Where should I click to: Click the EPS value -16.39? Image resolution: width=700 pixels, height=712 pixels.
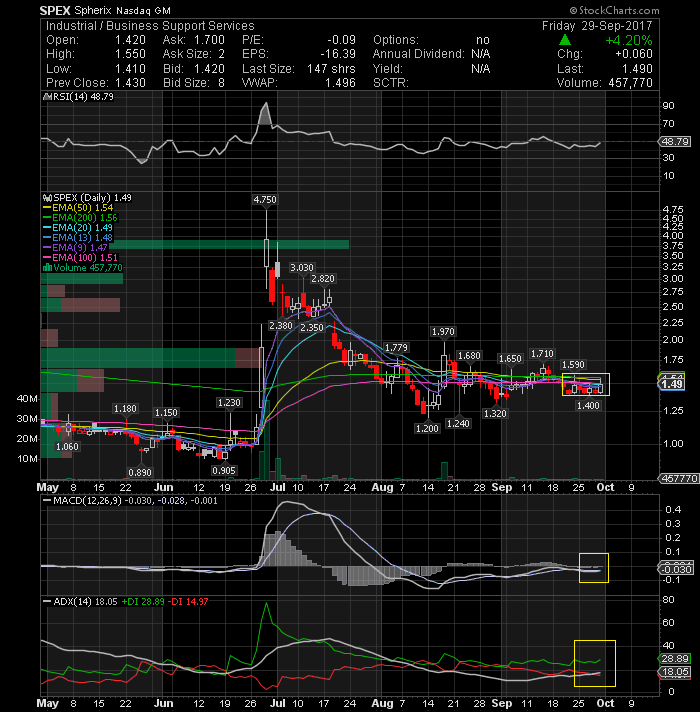[x=338, y=54]
